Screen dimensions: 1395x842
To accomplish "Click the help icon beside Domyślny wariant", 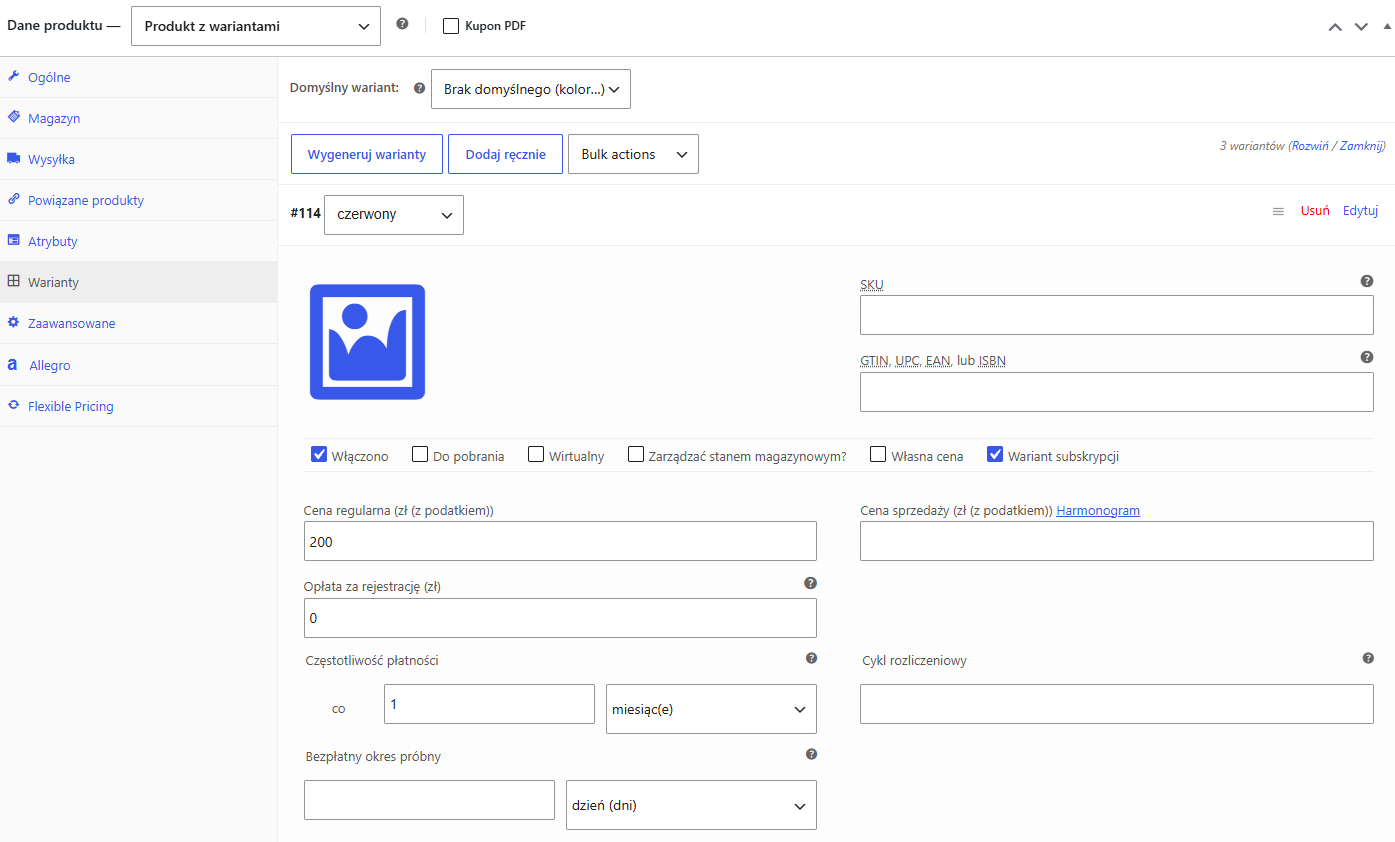I will tap(419, 88).
